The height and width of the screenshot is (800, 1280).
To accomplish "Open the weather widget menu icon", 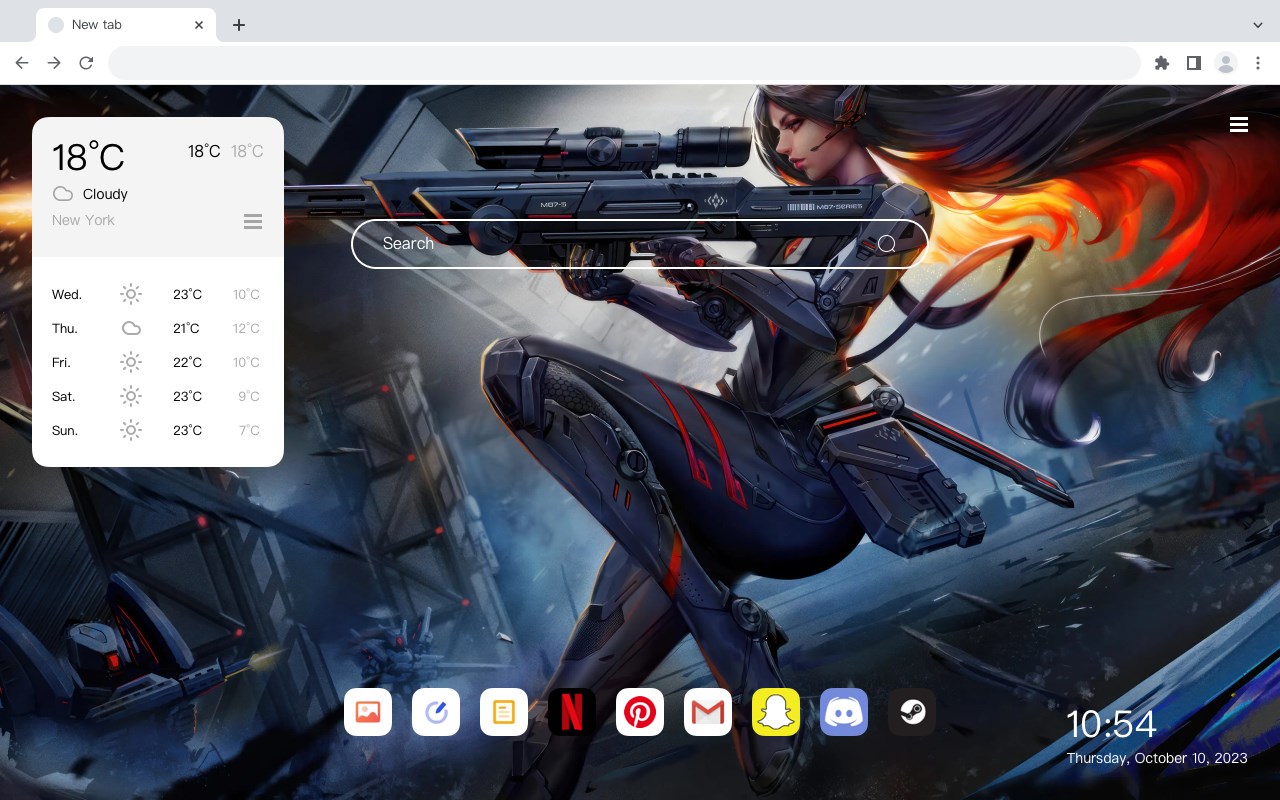I will tap(253, 221).
